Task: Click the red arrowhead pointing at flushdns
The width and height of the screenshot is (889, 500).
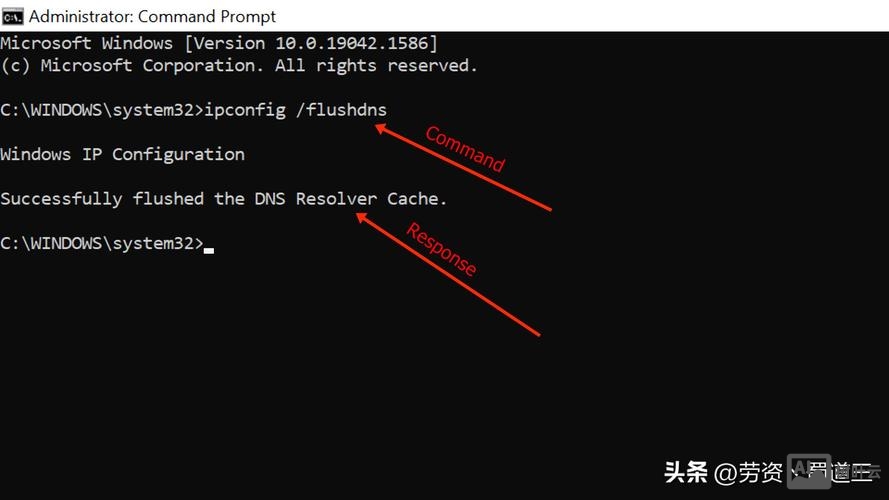Action: (381, 129)
